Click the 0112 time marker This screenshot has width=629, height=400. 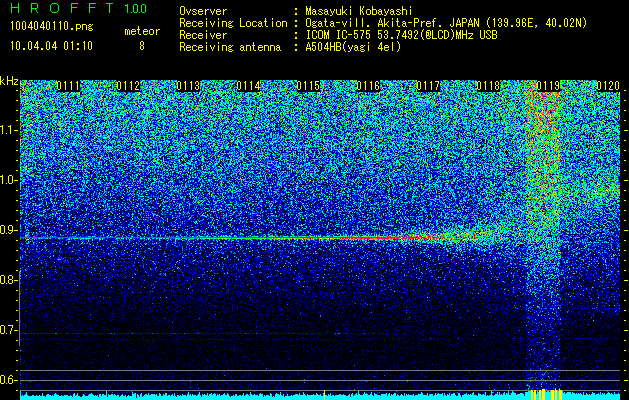point(128,86)
